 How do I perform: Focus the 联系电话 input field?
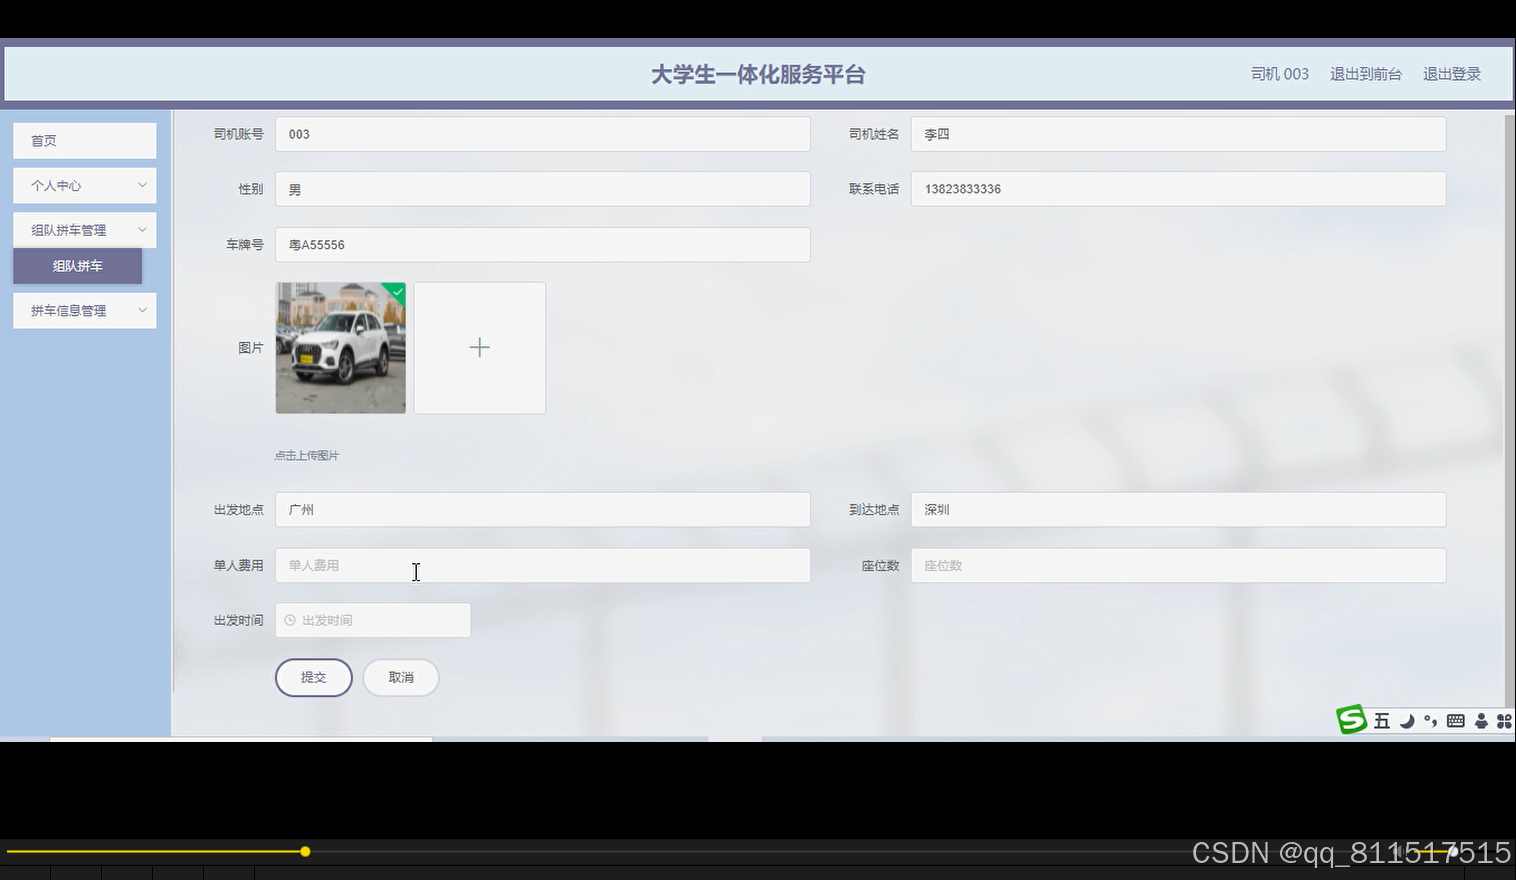point(1178,189)
